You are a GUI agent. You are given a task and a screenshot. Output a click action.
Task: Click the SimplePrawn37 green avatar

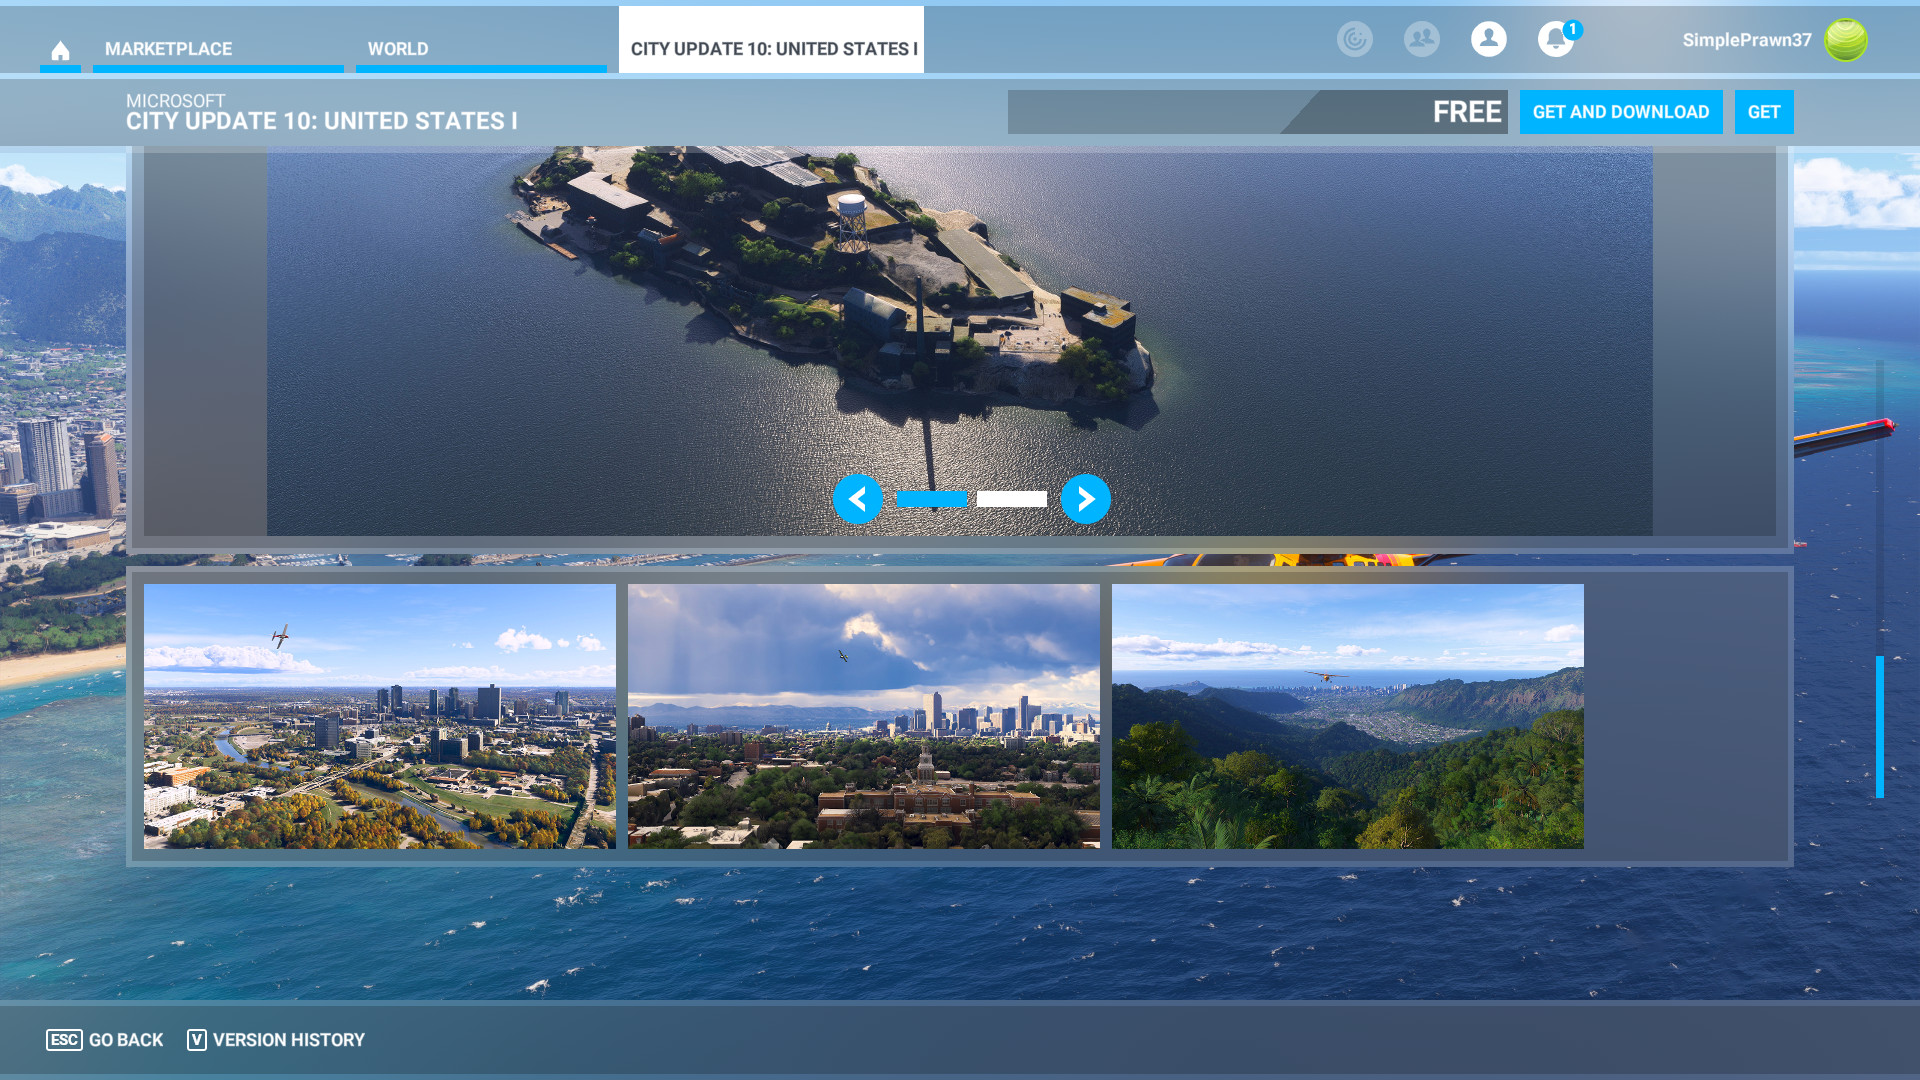(x=1845, y=40)
